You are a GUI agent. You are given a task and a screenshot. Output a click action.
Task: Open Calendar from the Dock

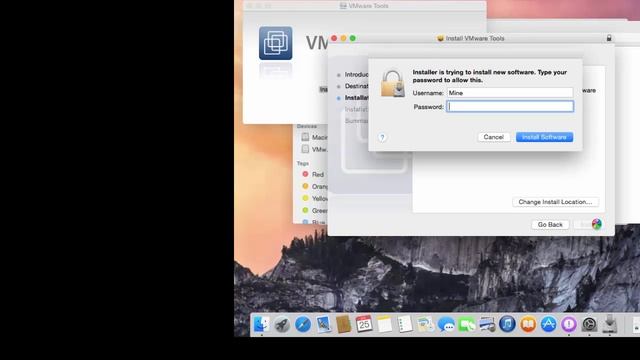[364, 324]
